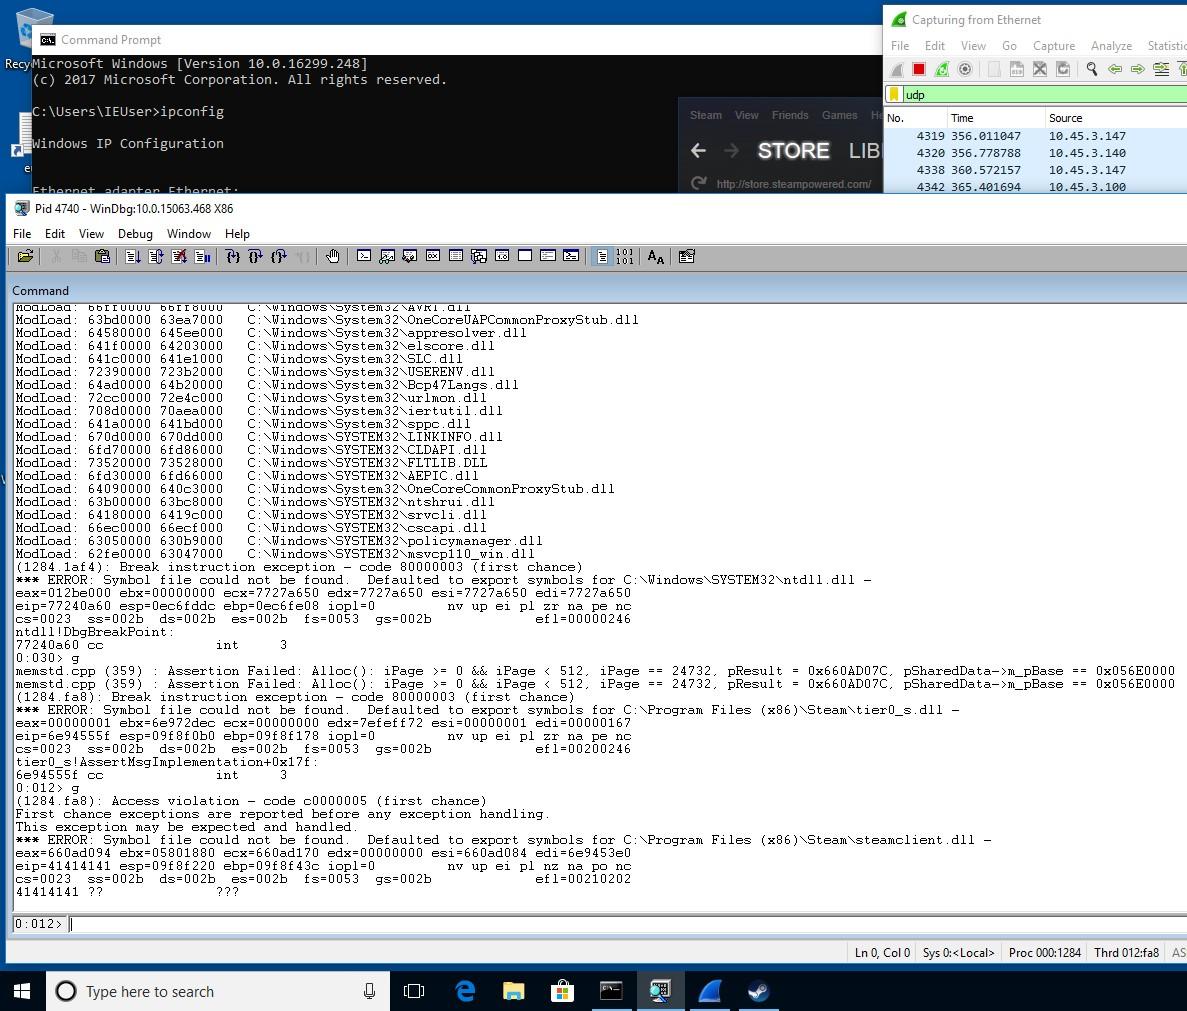Click Find packet magnifier in Wireshark
1187x1011 pixels.
(1092, 69)
